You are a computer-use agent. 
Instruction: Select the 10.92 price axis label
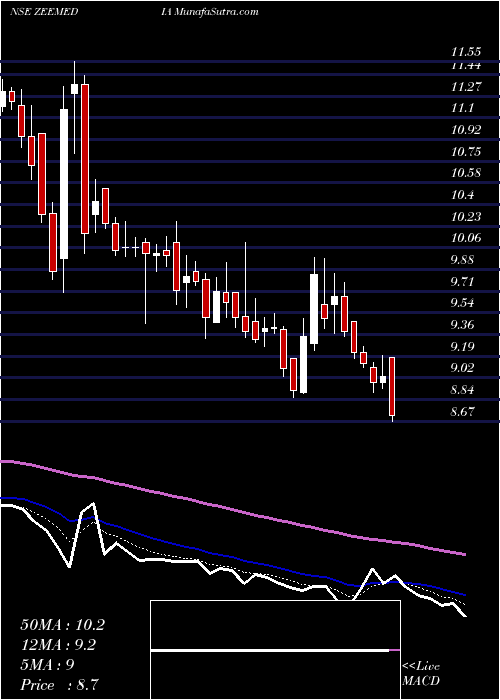[x=466, y=130]
